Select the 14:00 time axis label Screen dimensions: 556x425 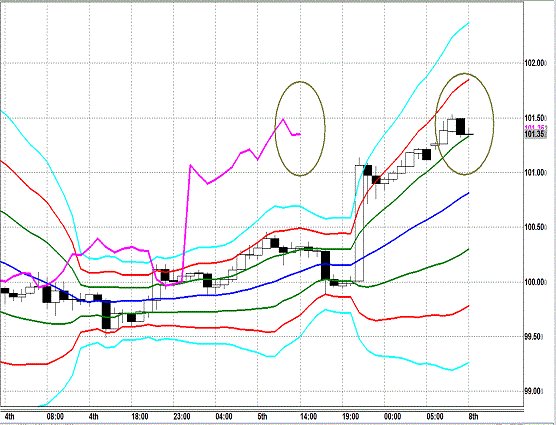[x=308, y=416]
